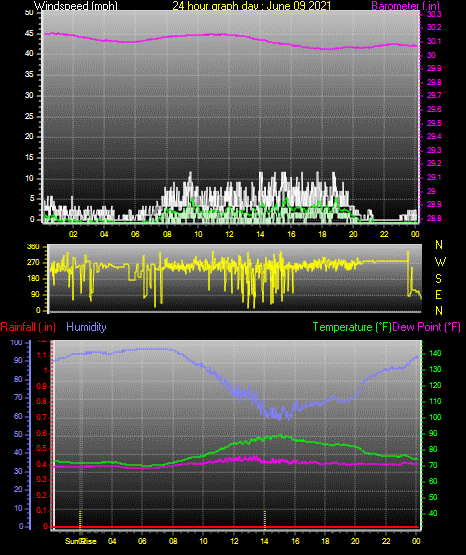This screenshot has width=466, height=555.
Task: Click the 29.1 barometer axis value
Action: pos(434,177)
